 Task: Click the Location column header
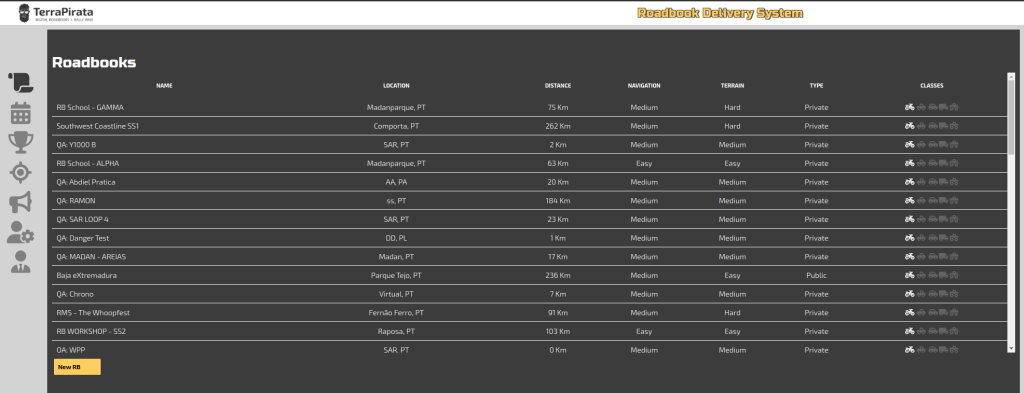tap(396, 86)
